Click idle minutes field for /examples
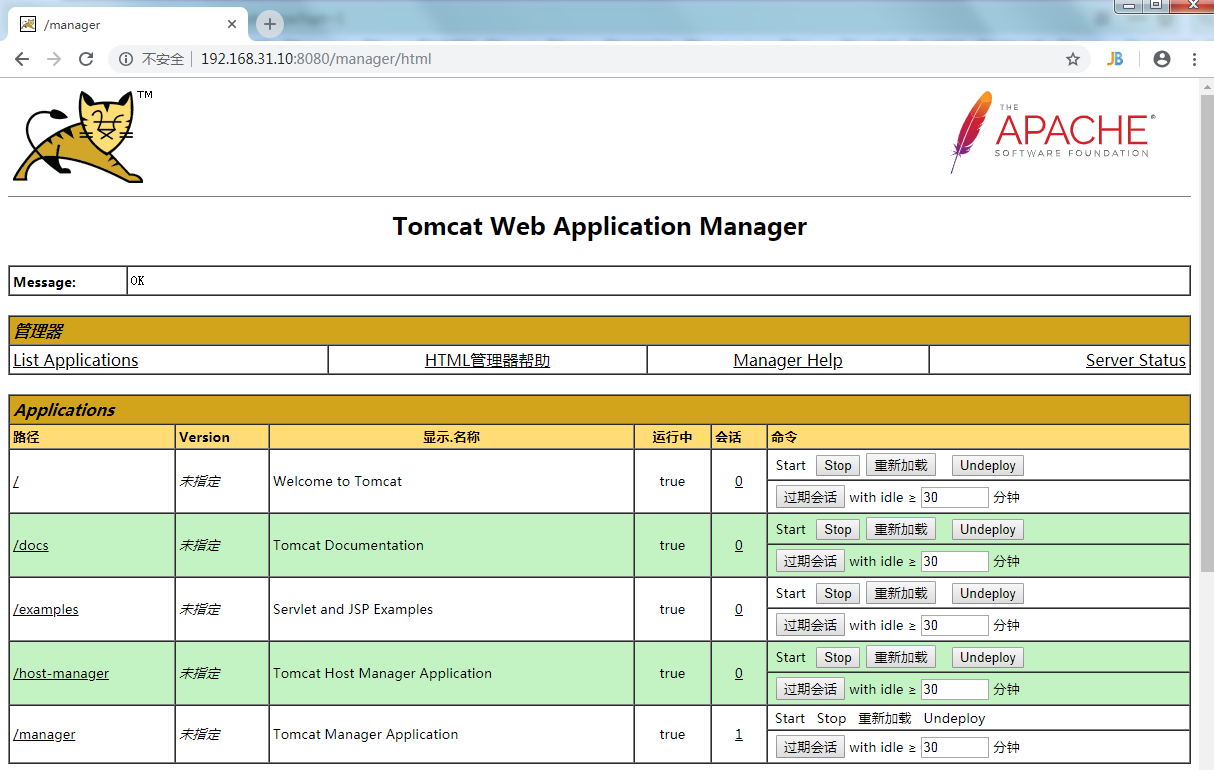This screenshot has height=770, width=1214. tap(954, 625)
